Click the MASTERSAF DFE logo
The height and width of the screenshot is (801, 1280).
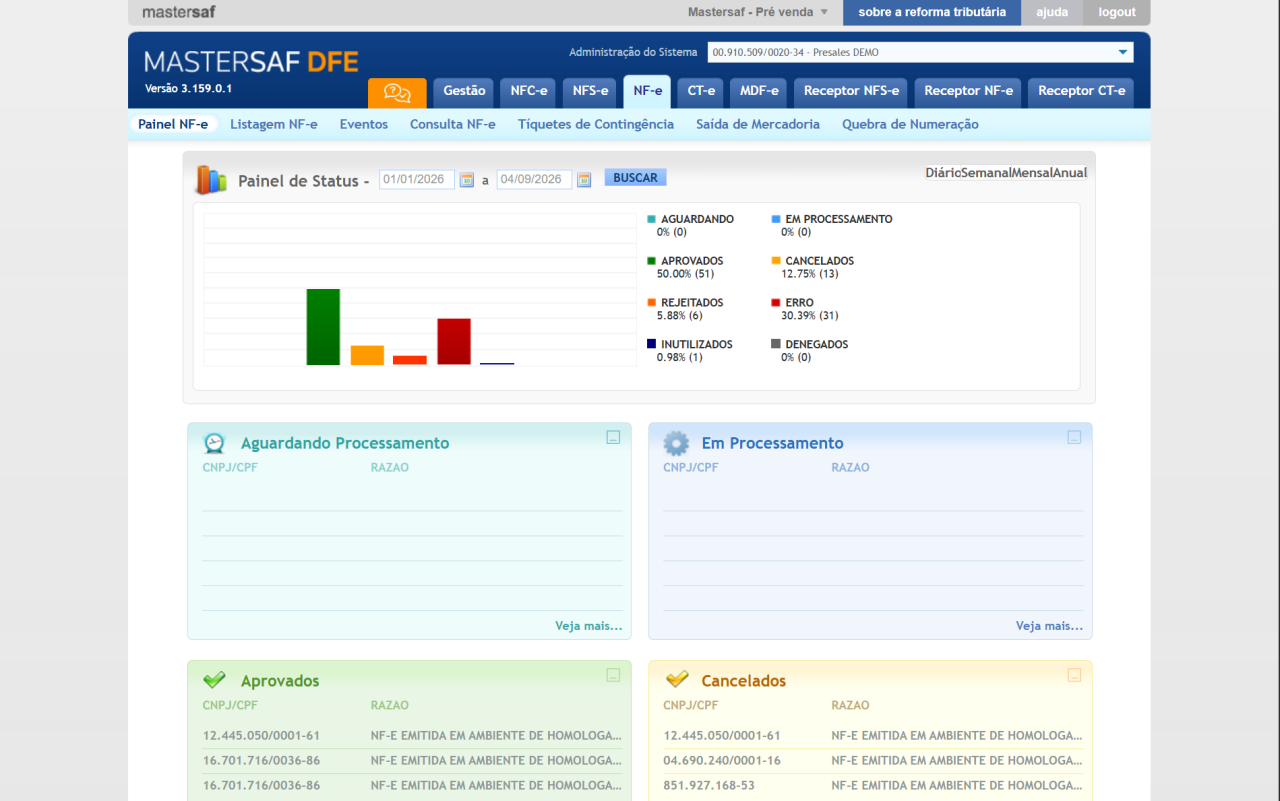pyautogui.click(x=251, y=61)
